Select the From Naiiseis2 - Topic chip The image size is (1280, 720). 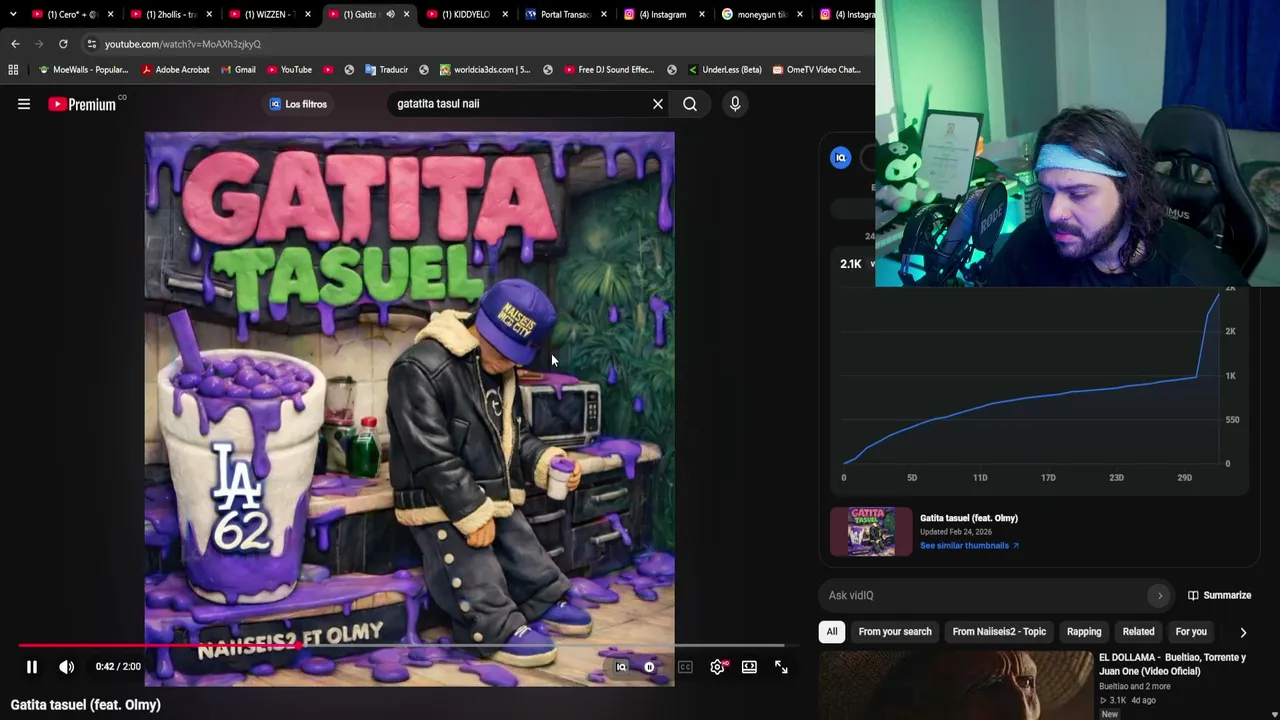click(999, 632)
